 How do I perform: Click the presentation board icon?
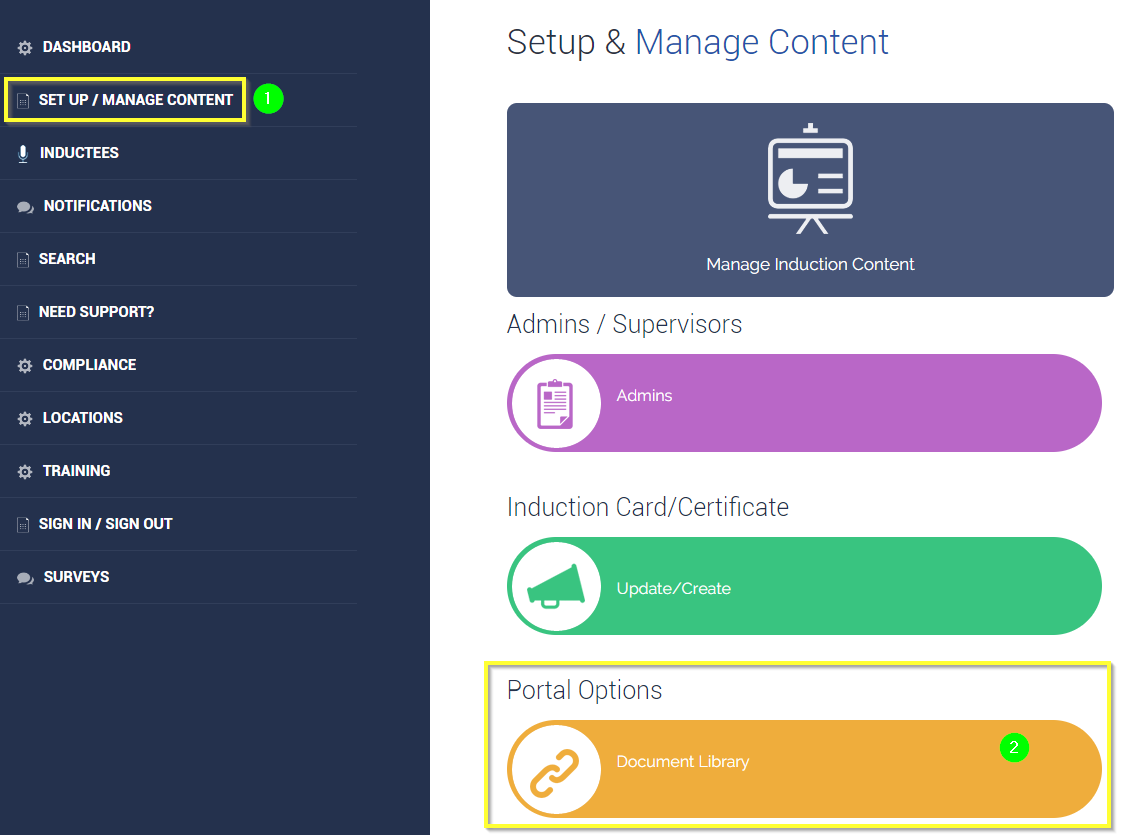(810, 180)
